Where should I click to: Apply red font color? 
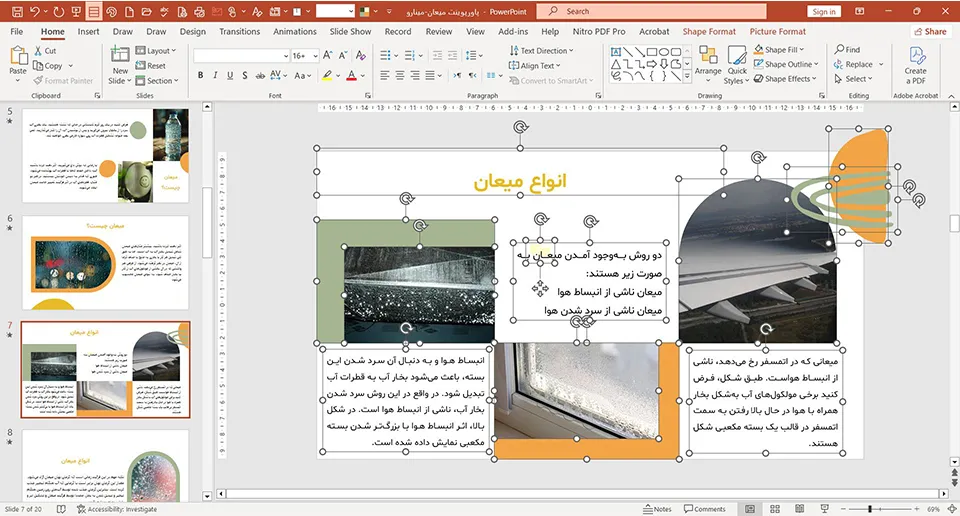351,75
